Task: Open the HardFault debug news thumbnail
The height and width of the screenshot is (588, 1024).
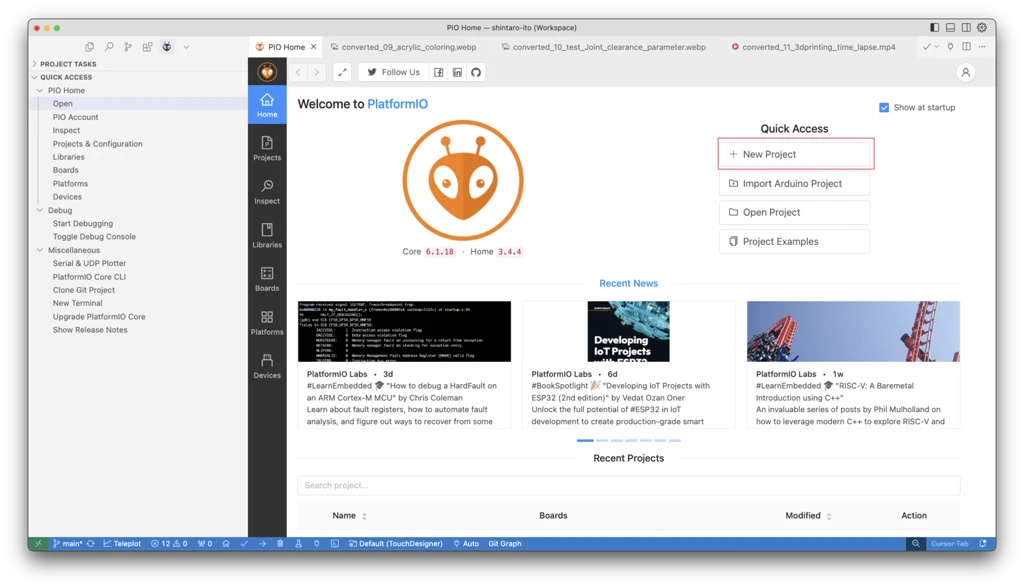Action: [404, 331]
